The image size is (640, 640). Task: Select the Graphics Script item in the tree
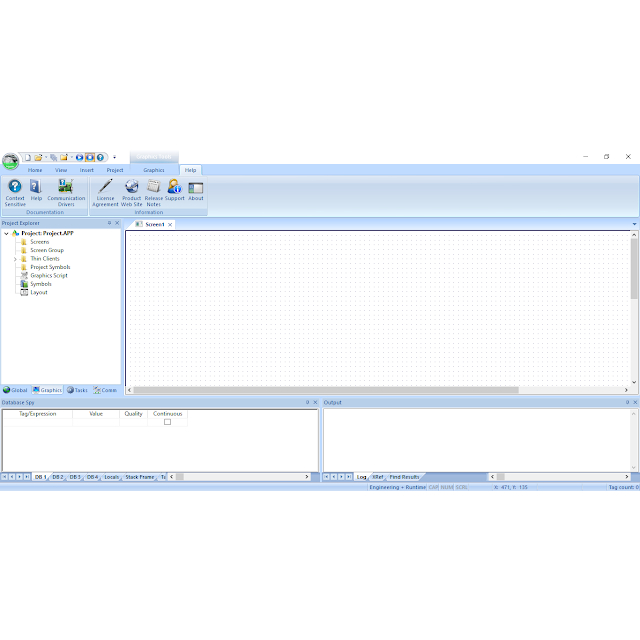click(x=49, y=276)
